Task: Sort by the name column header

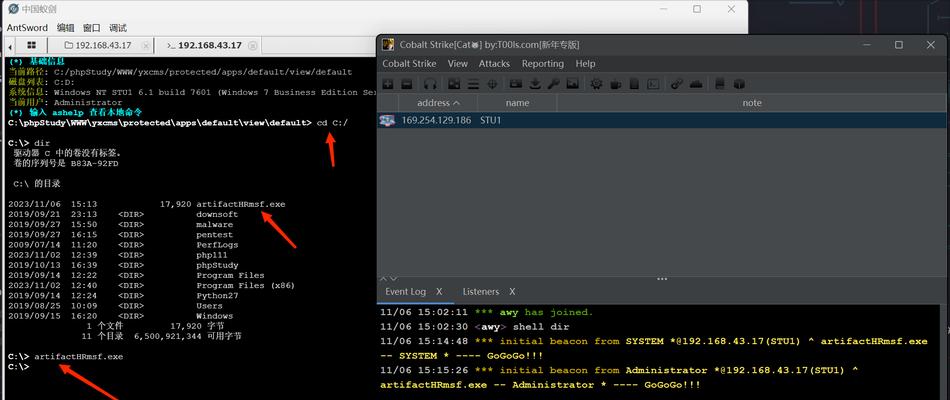Action: click(x=517, y=103)
